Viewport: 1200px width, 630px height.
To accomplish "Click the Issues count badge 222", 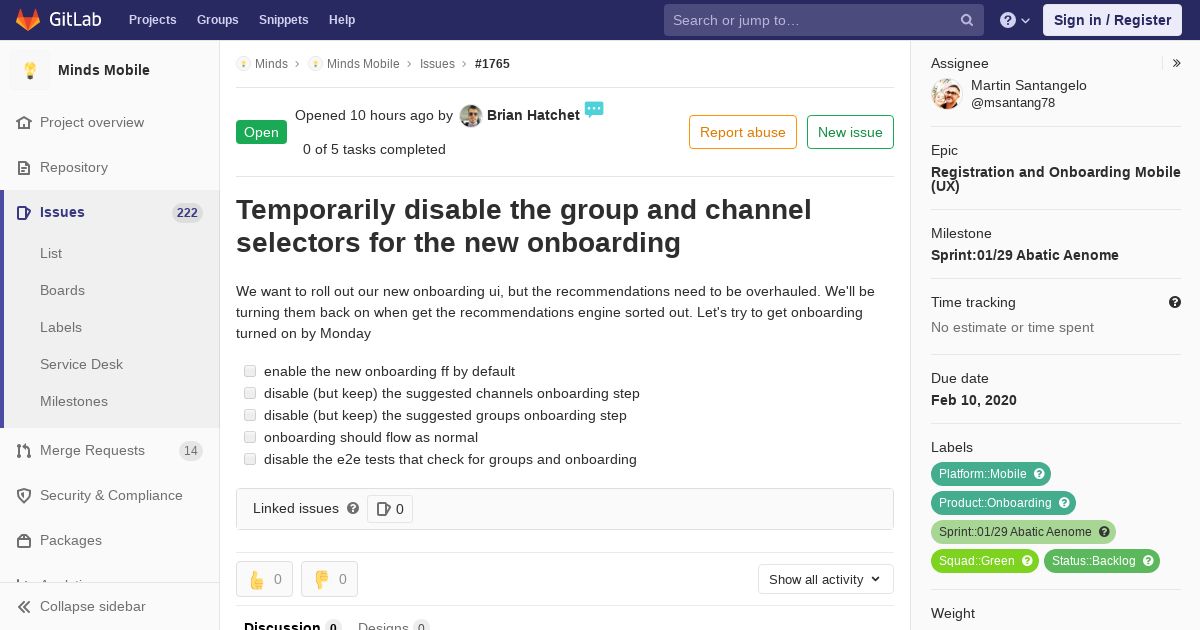I will pos(187,212).
